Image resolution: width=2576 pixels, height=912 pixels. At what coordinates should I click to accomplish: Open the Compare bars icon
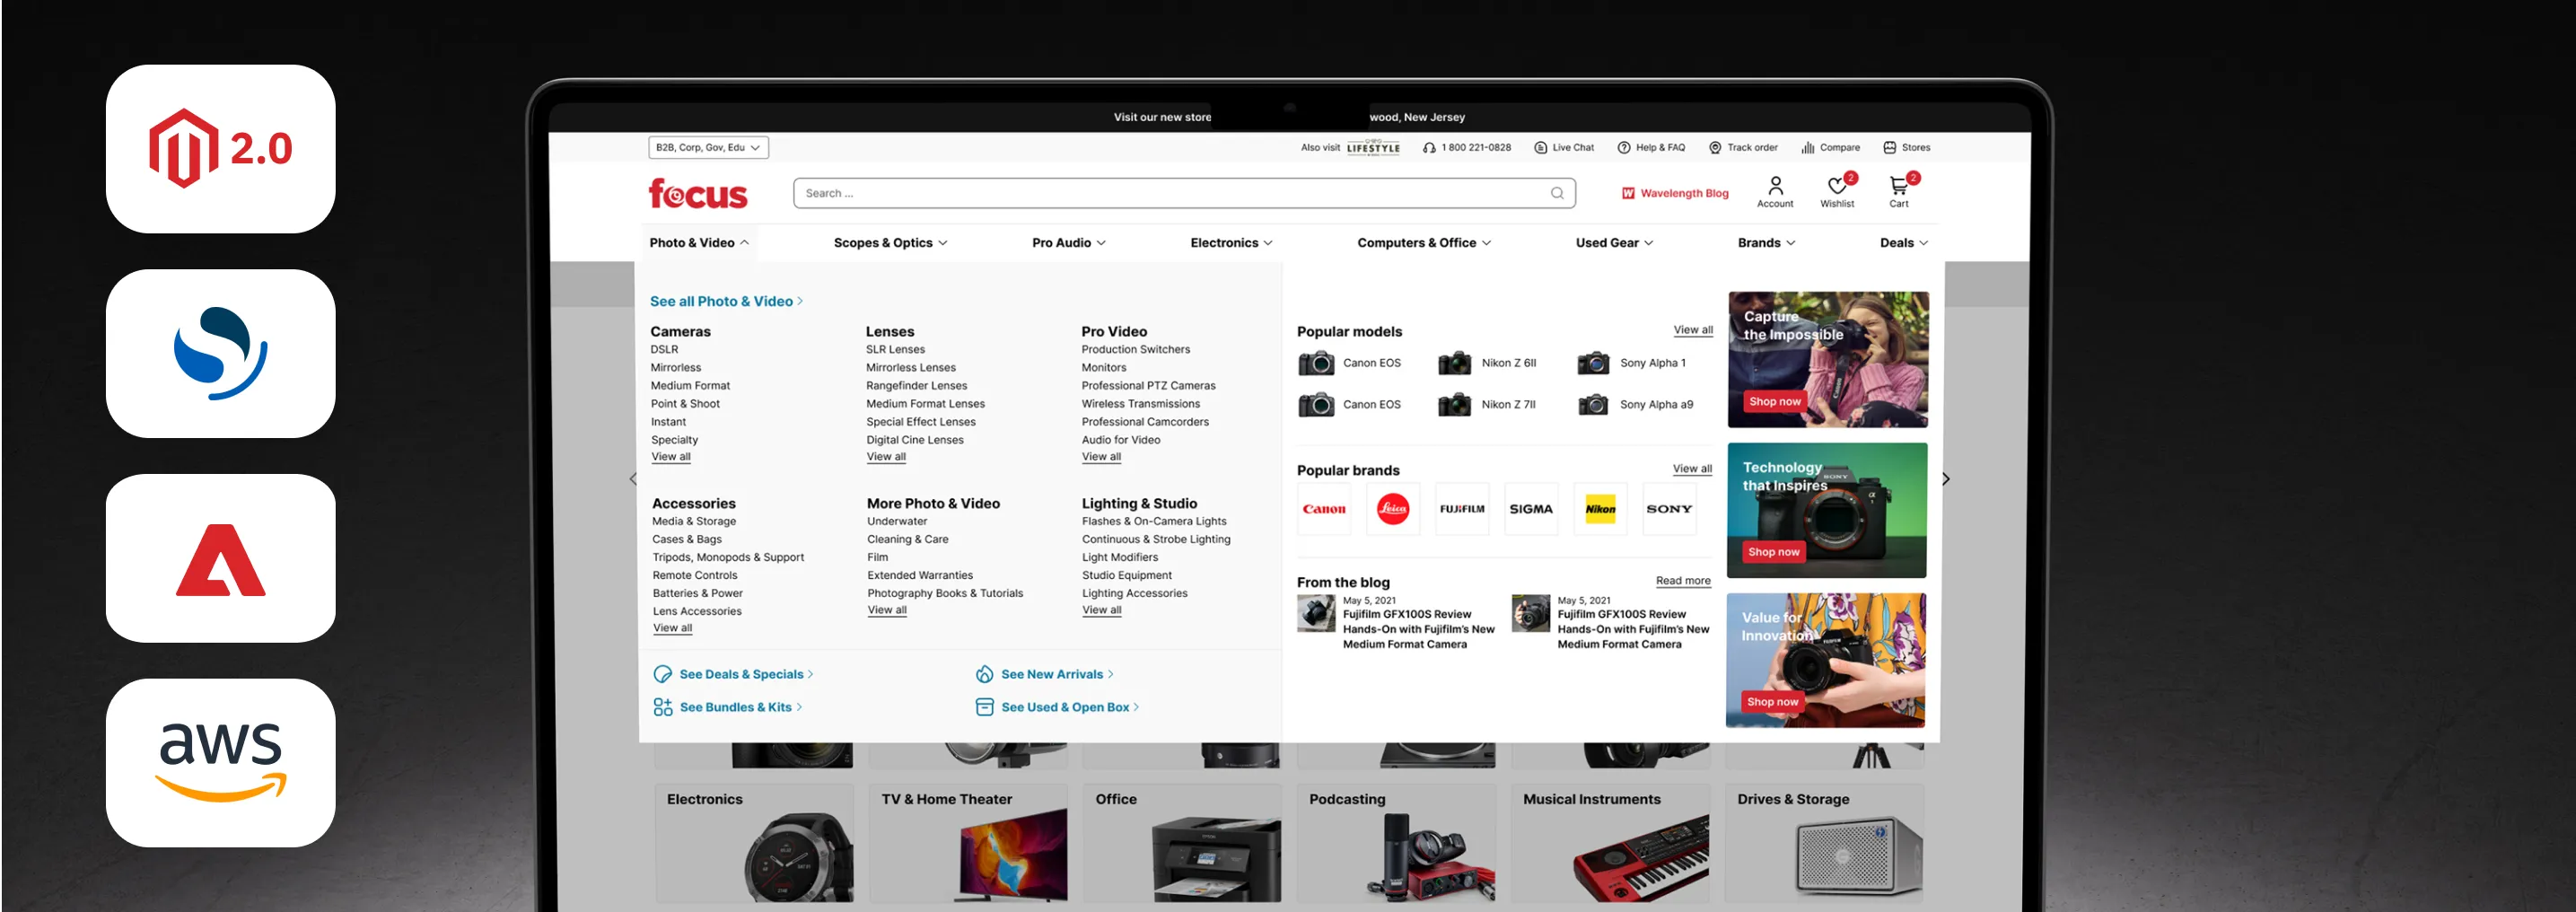[1808, 147]
